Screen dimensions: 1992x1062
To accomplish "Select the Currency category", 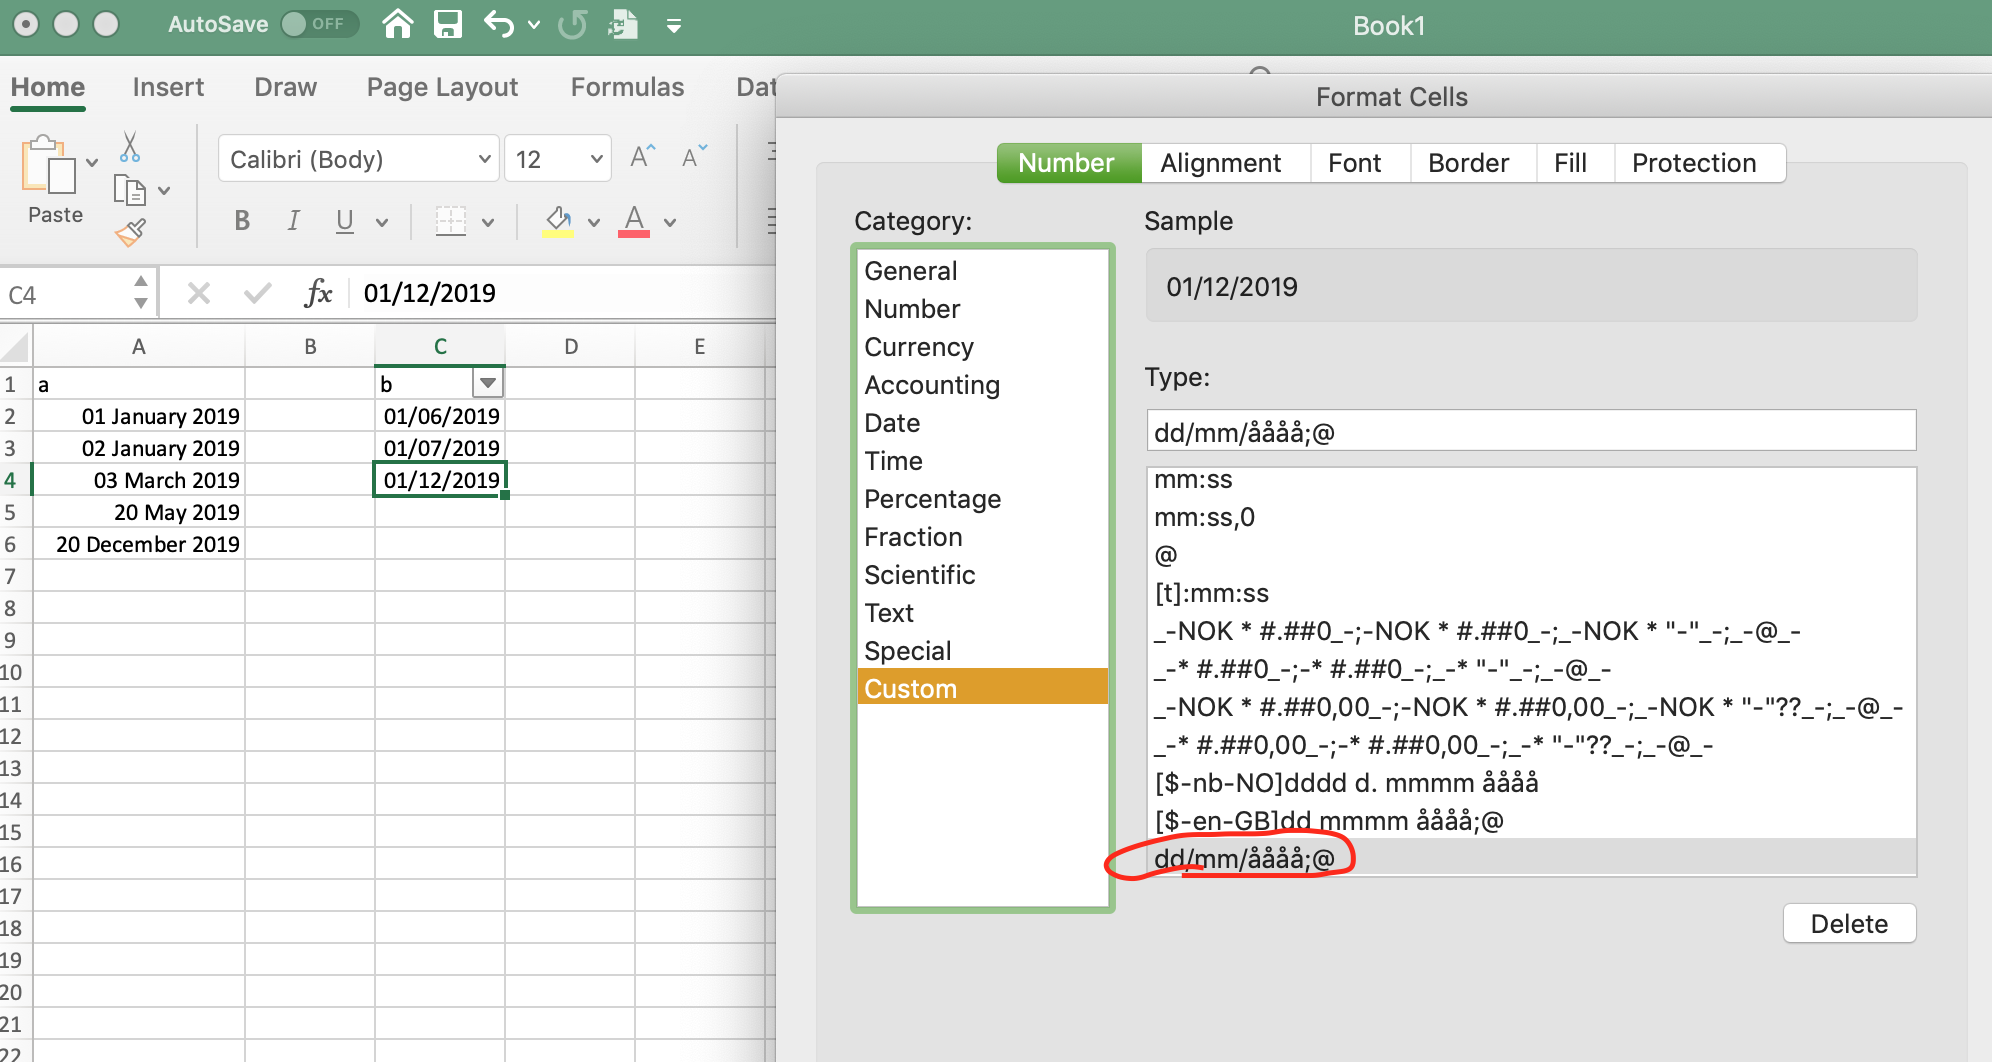I will pos(982,347).
